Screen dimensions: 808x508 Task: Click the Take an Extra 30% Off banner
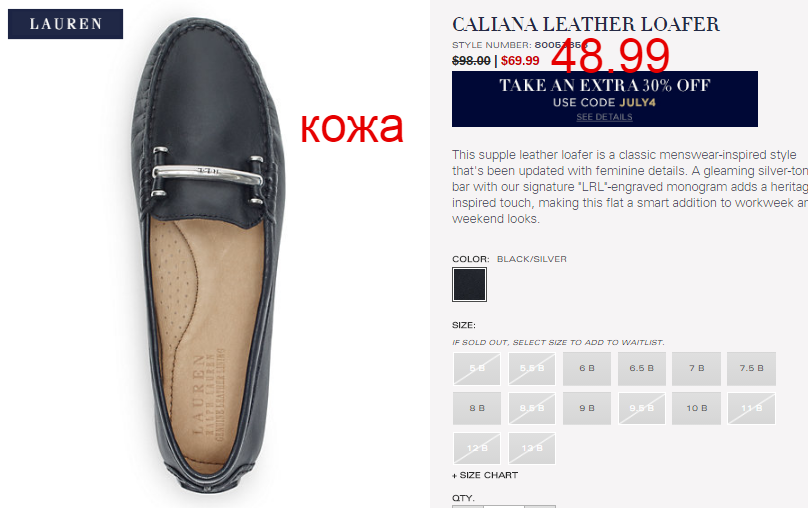click(x=604, y=98)
